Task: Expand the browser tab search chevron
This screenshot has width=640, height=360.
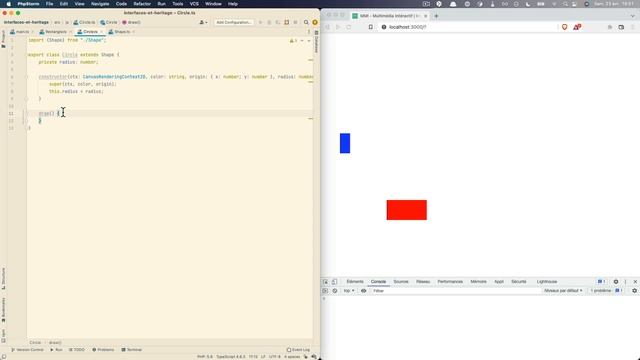Action: [x=633, y=16]
